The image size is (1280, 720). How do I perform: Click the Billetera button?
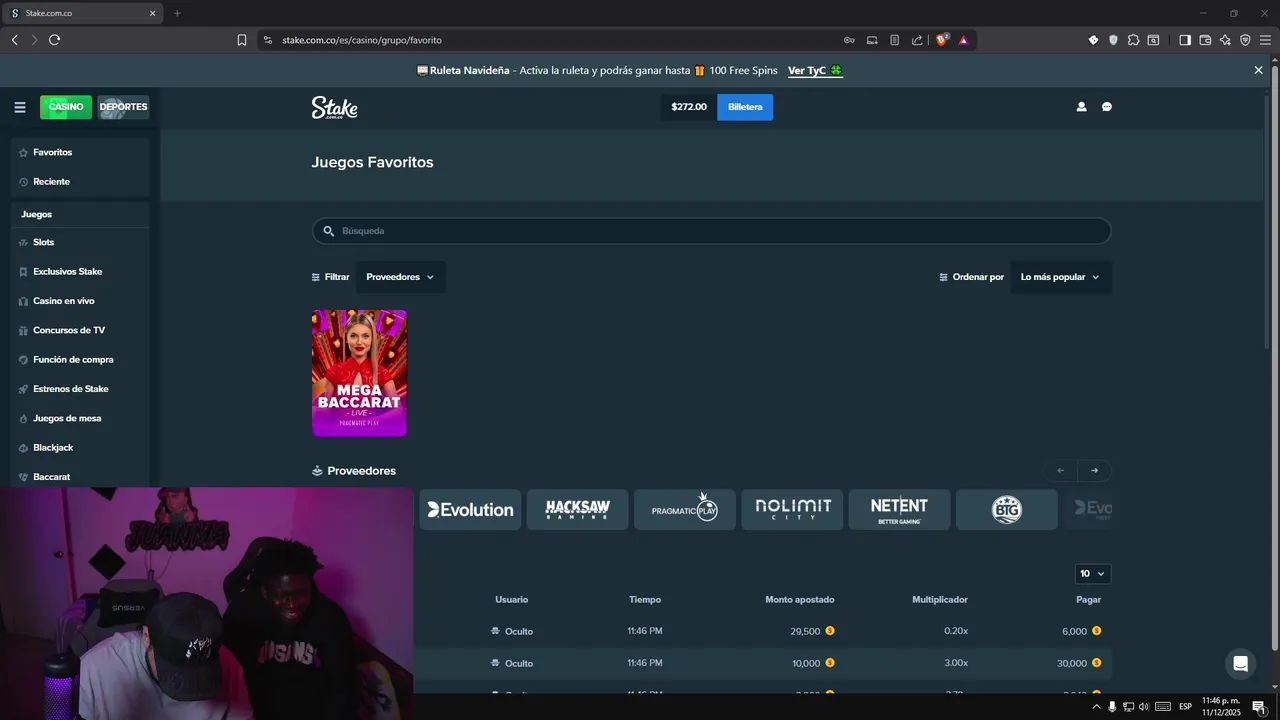(745, 107)
